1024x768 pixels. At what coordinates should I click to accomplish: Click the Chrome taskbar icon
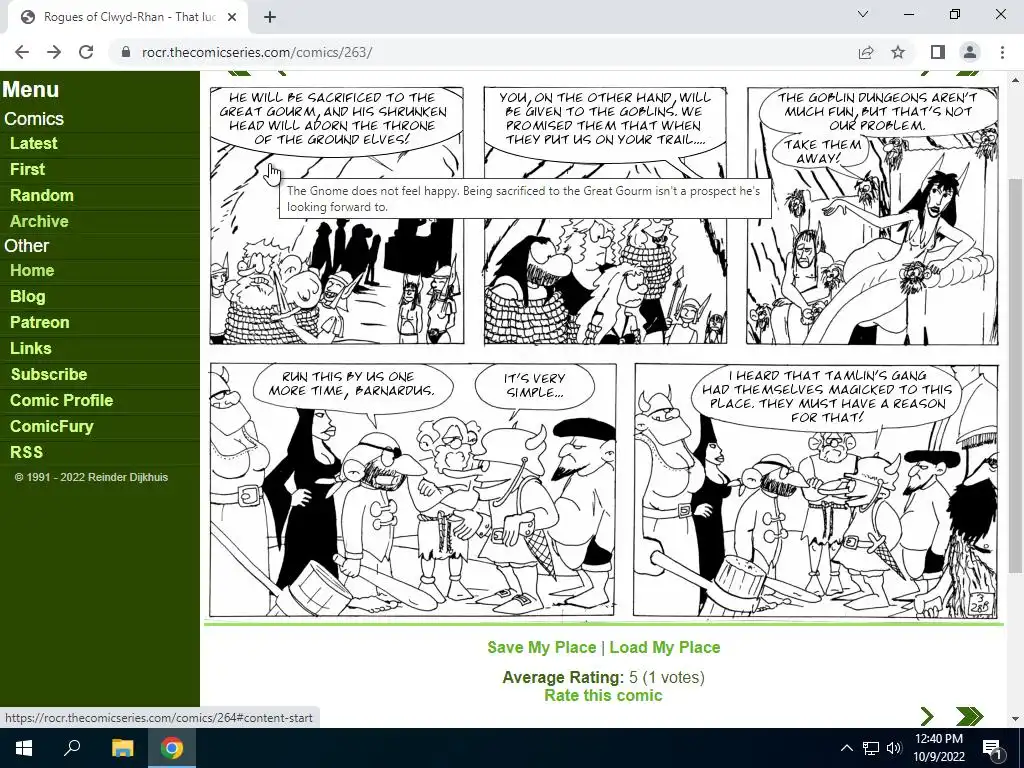click(x=172, y=748)
